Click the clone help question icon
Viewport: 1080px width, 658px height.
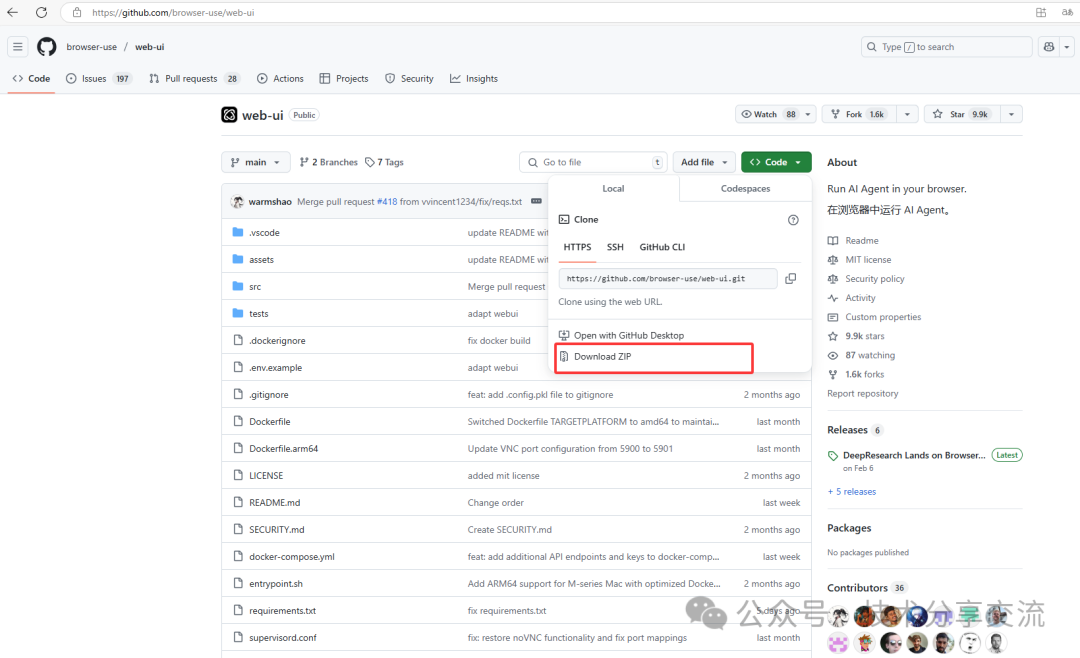[793, 220]
